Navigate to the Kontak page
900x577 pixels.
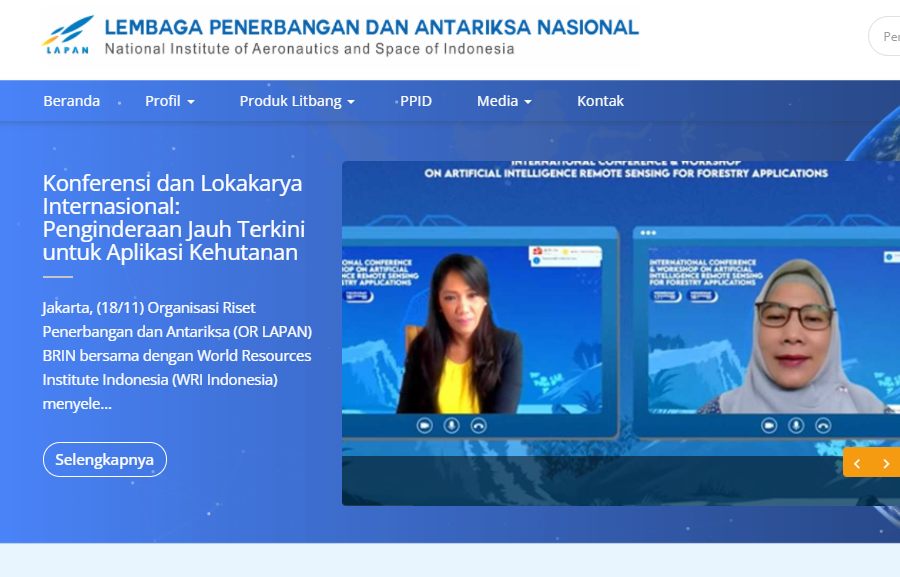600,101
